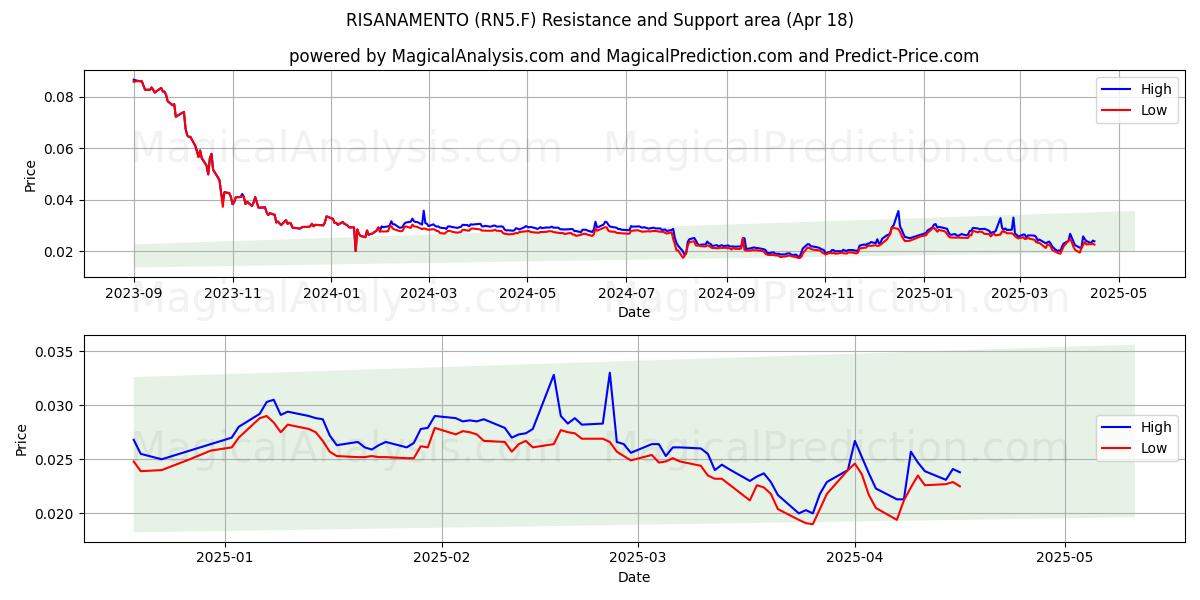Click top chart x-axis label '2025-05'

coord(1118,293)
